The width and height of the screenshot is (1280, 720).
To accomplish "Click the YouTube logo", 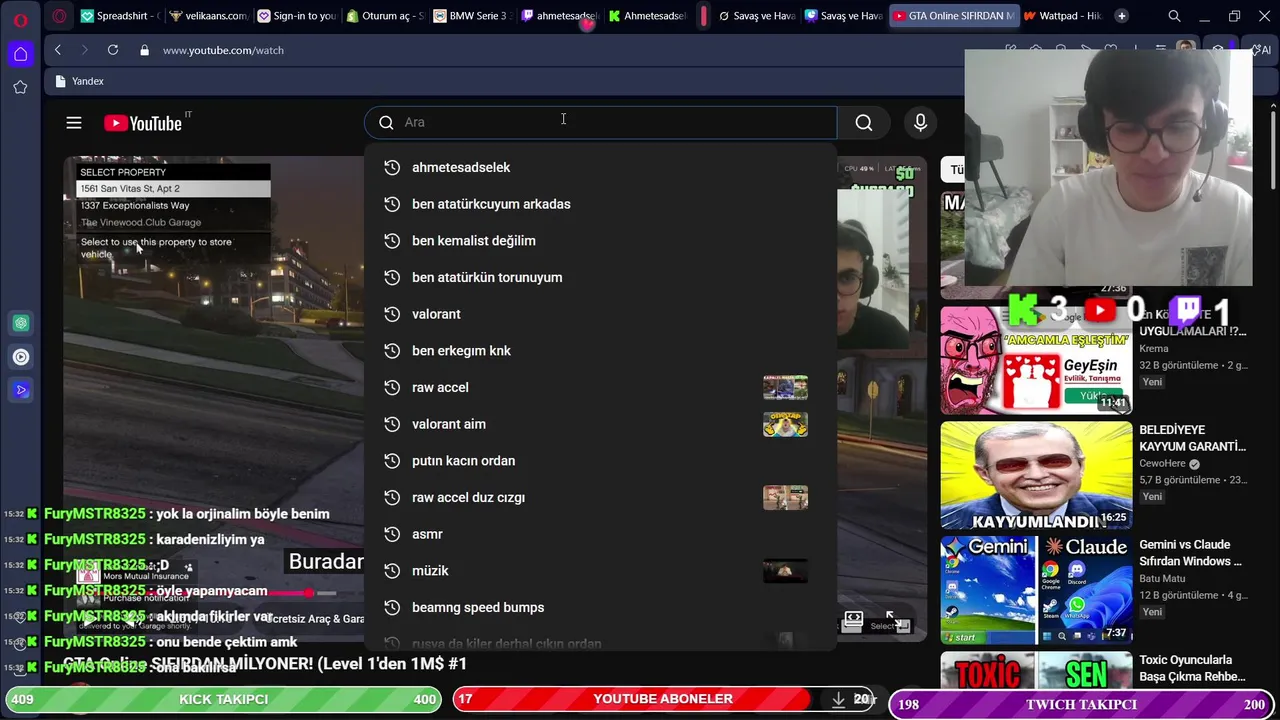I will 143,123.
